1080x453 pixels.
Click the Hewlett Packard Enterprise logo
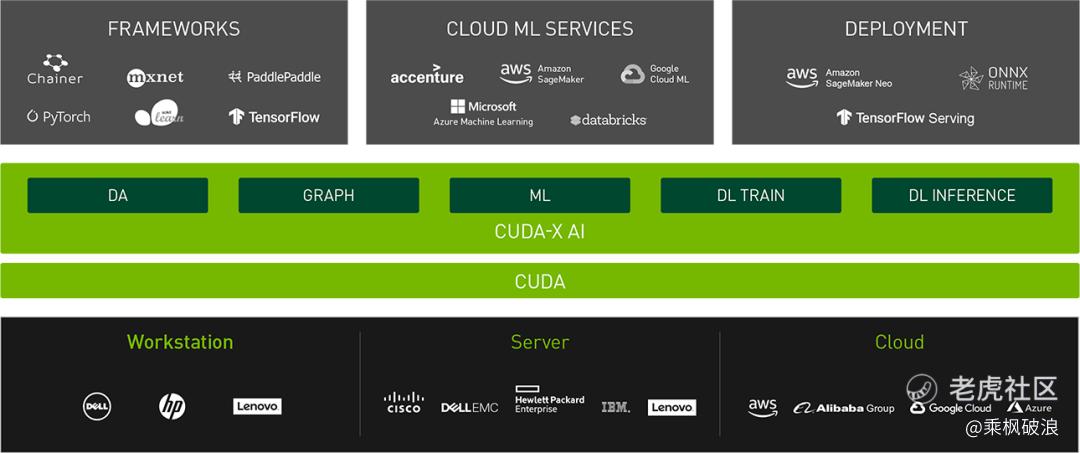click(x=550, y=400)
